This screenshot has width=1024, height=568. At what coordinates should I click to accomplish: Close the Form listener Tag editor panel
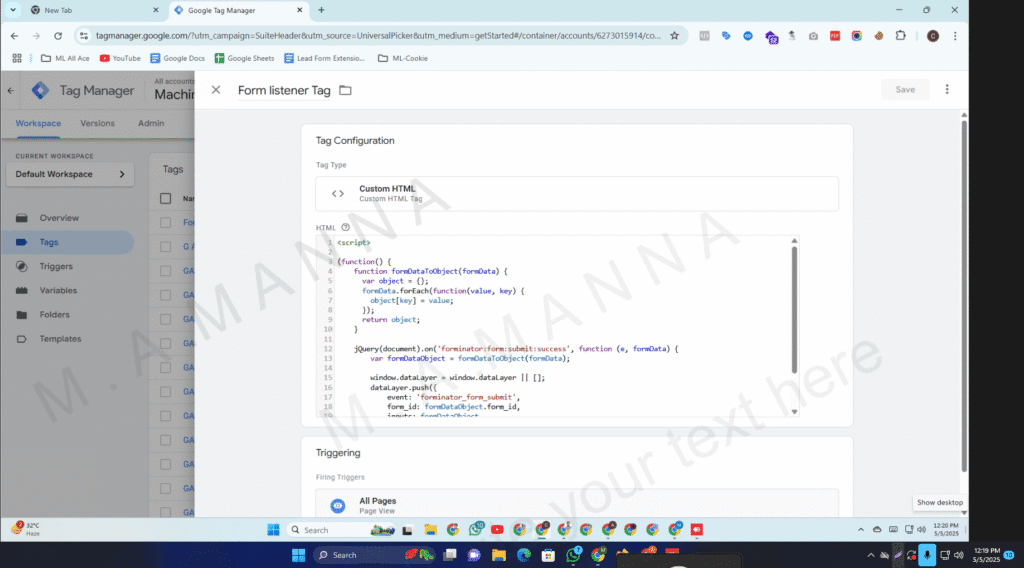point(216,90)
